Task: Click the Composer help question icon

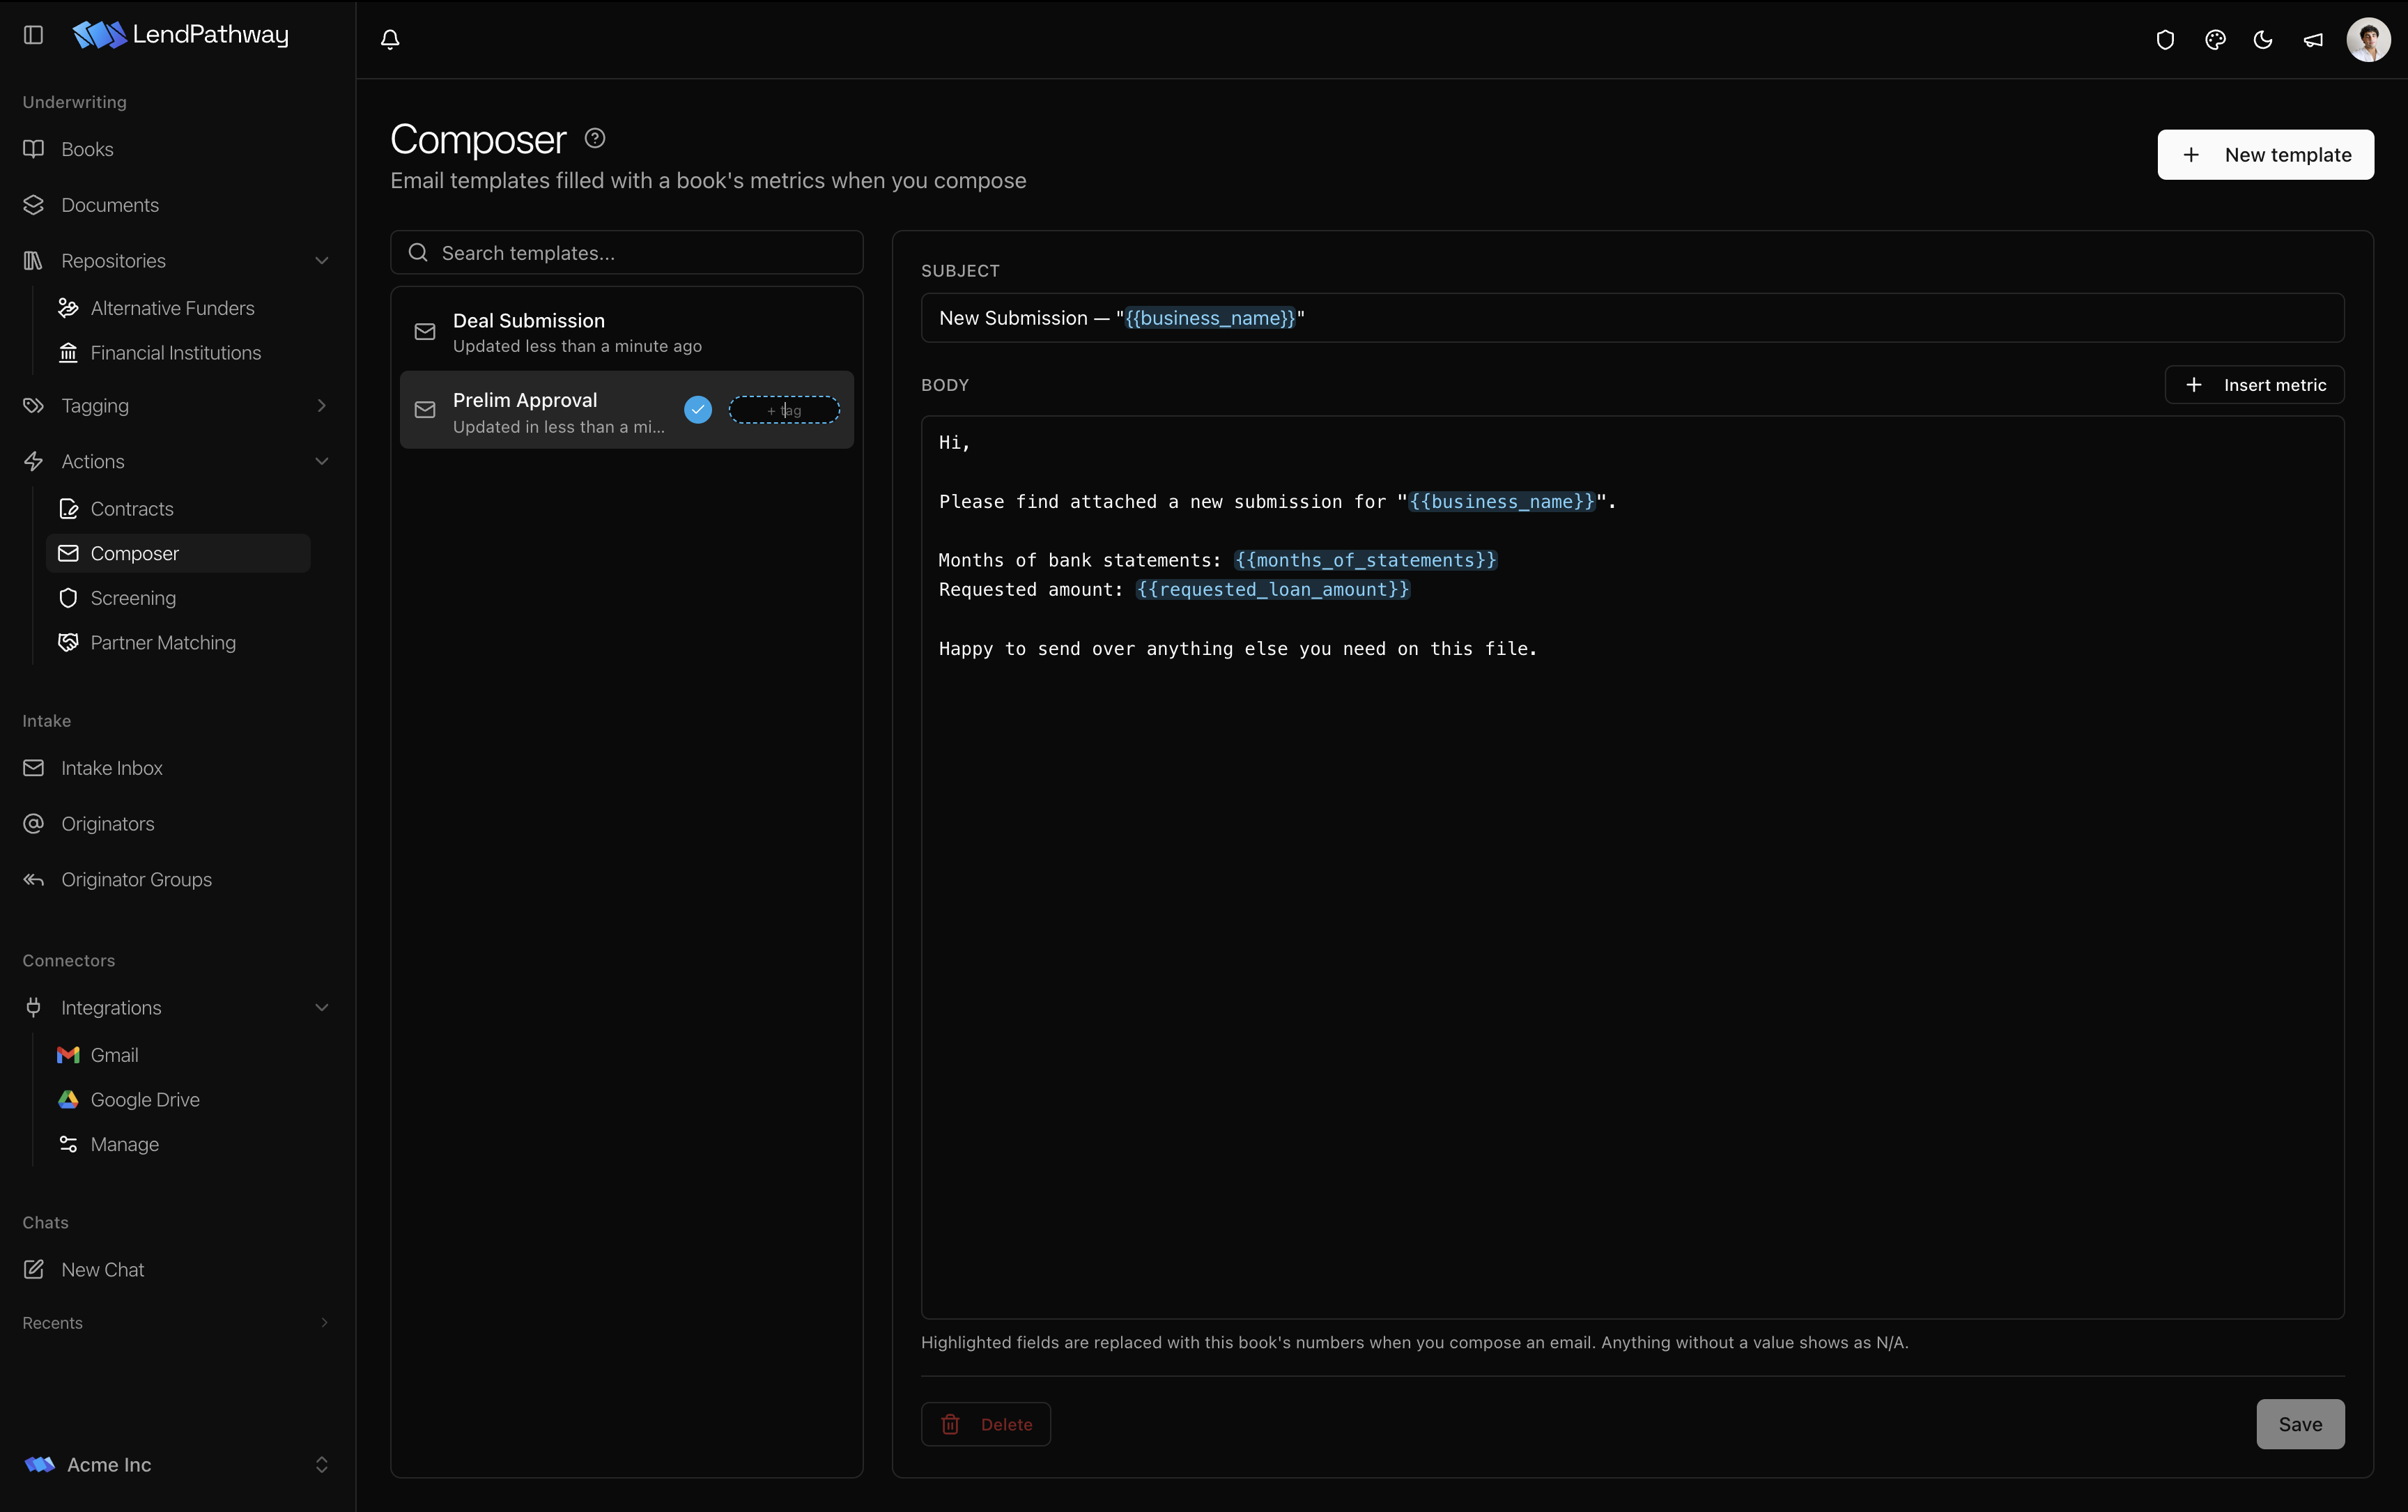Action: 595,138
